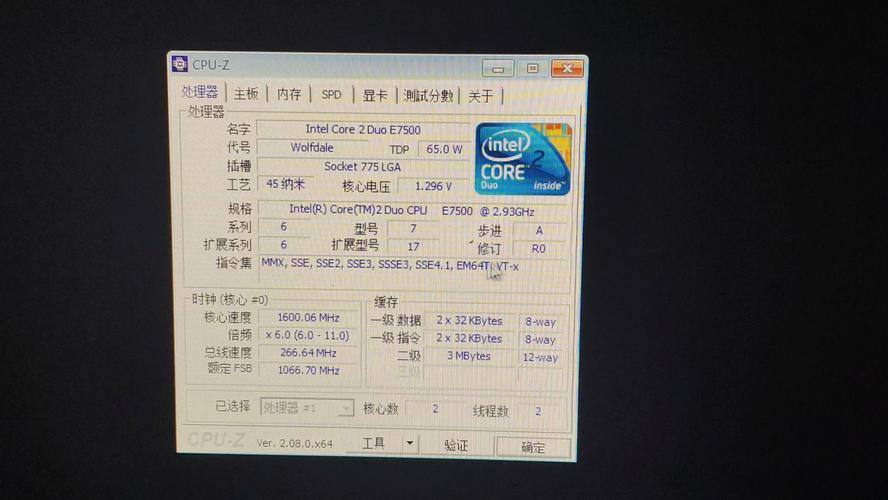
Task: Open the 关于 tab
Action: pyautogui.click(x=480, y=96)
